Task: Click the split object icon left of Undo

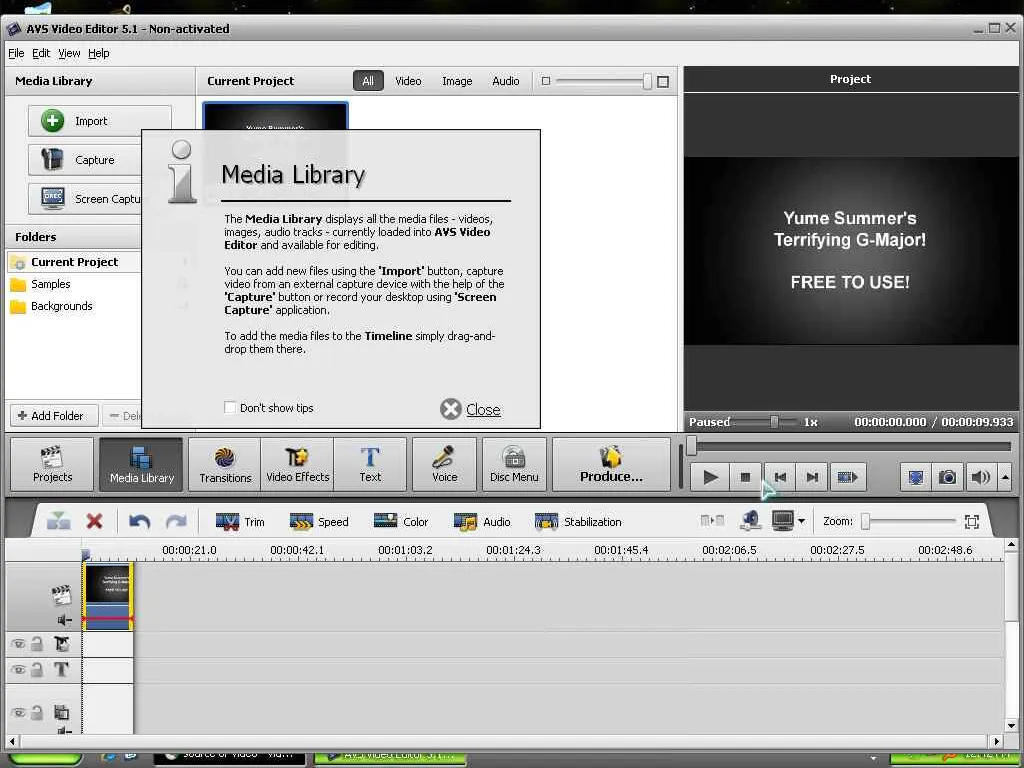Action: (x=59, y=521)
